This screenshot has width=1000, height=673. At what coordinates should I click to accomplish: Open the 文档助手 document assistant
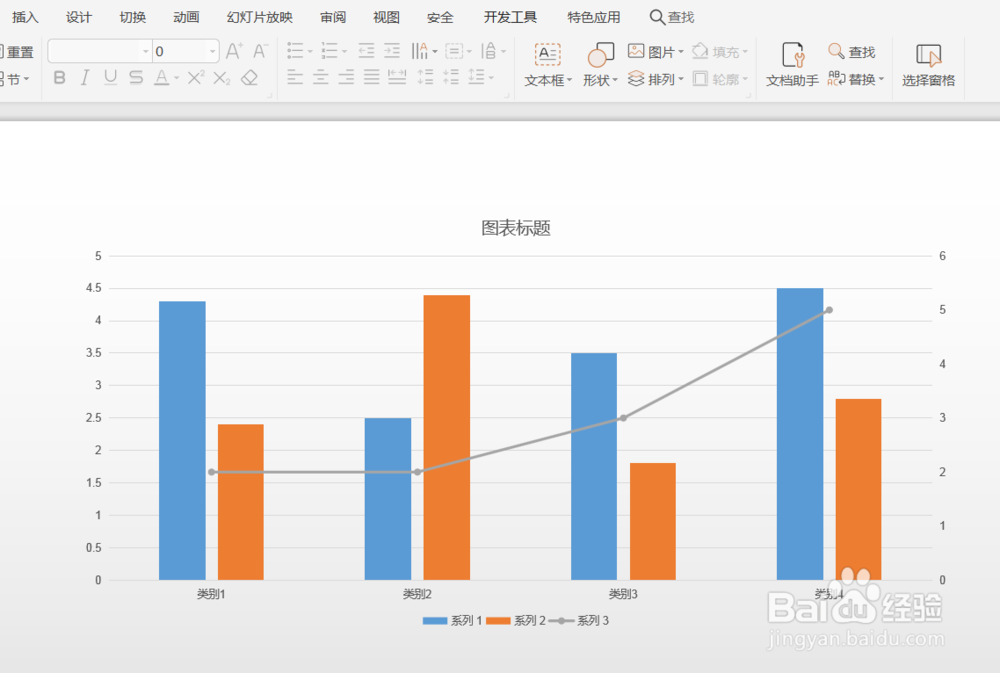pyautogui.click(x=792, y=66)
